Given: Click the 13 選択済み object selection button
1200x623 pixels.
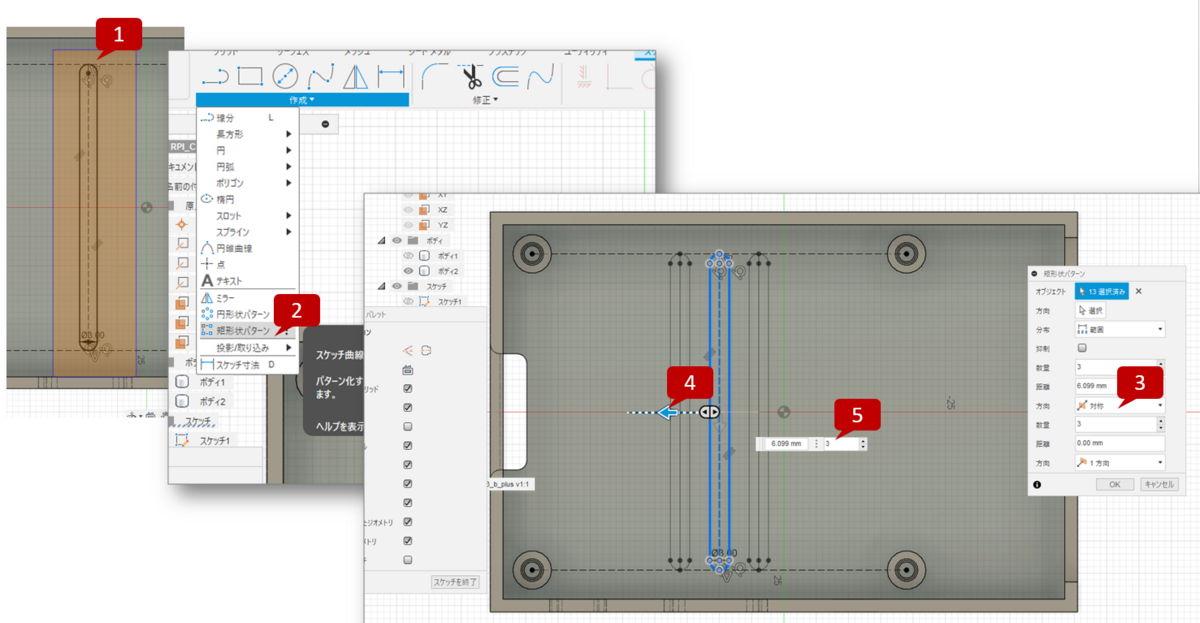Looking at the screenshot, I should coord(1102,291).
